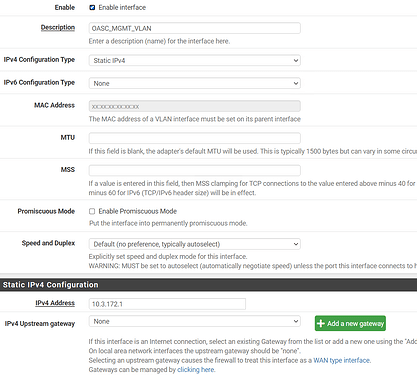Click the plus icon on Add a new gateway

[x=321, y=323]
